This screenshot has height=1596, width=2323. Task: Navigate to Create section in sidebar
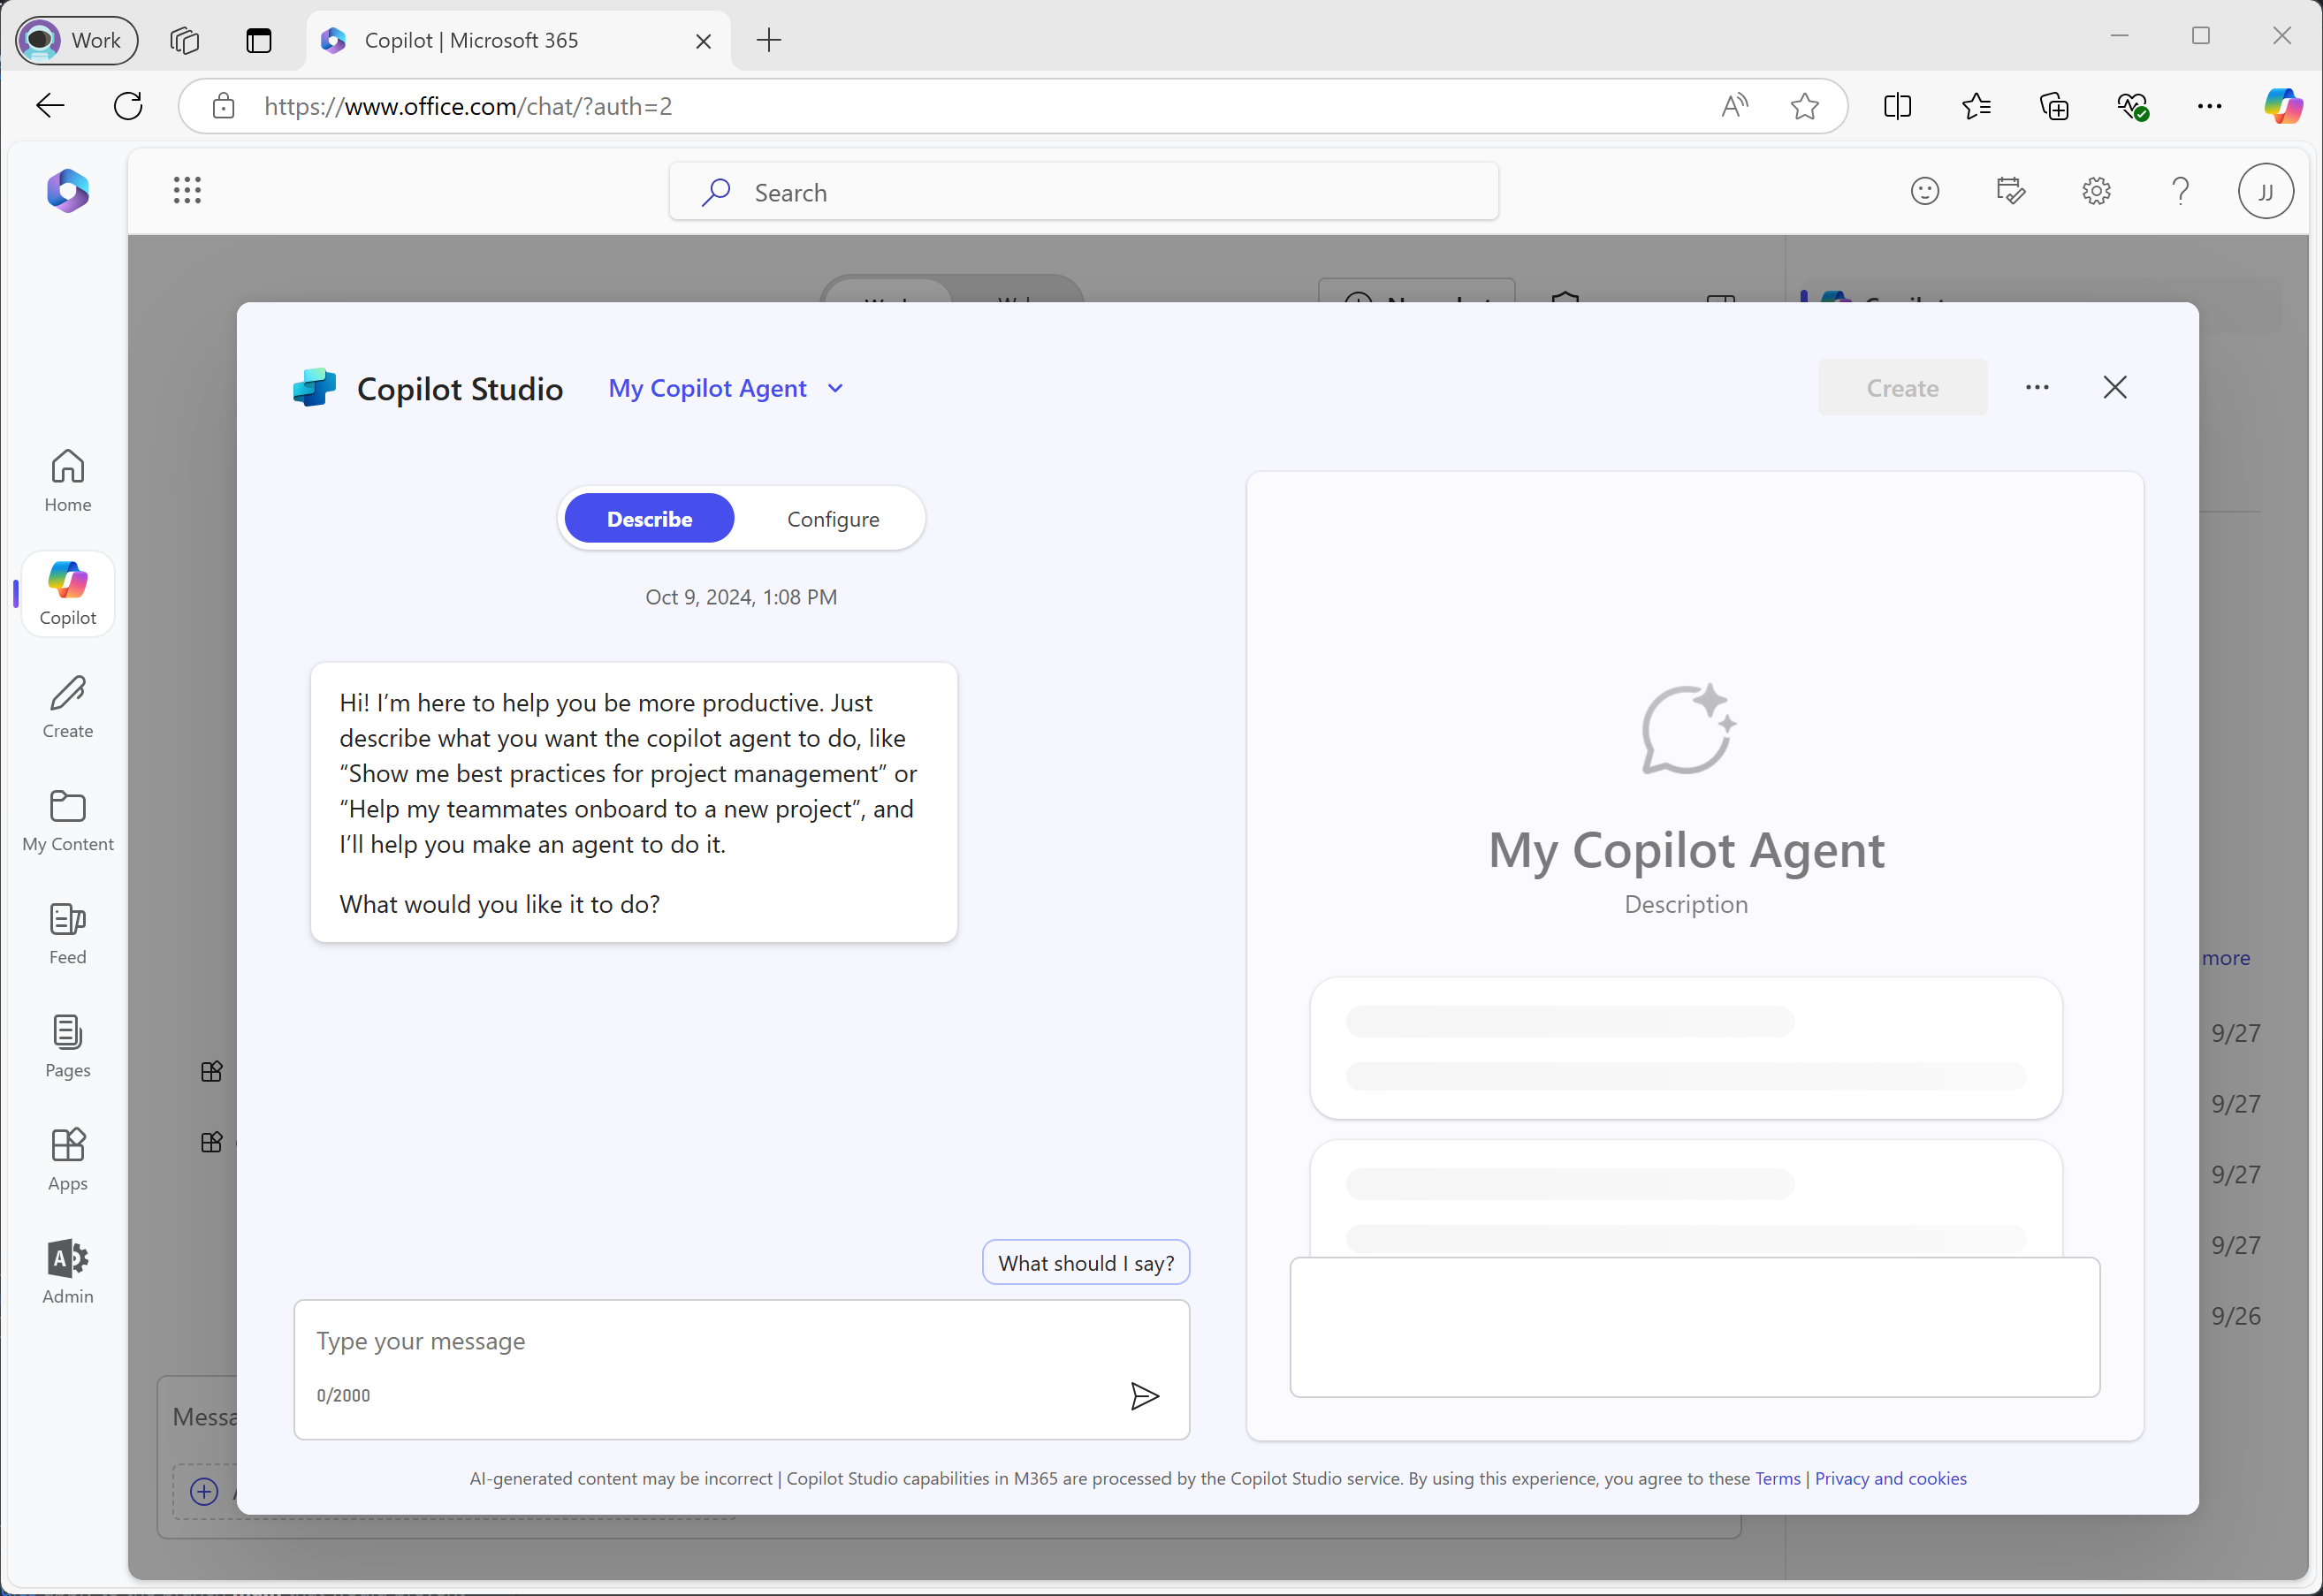(67, 704)
